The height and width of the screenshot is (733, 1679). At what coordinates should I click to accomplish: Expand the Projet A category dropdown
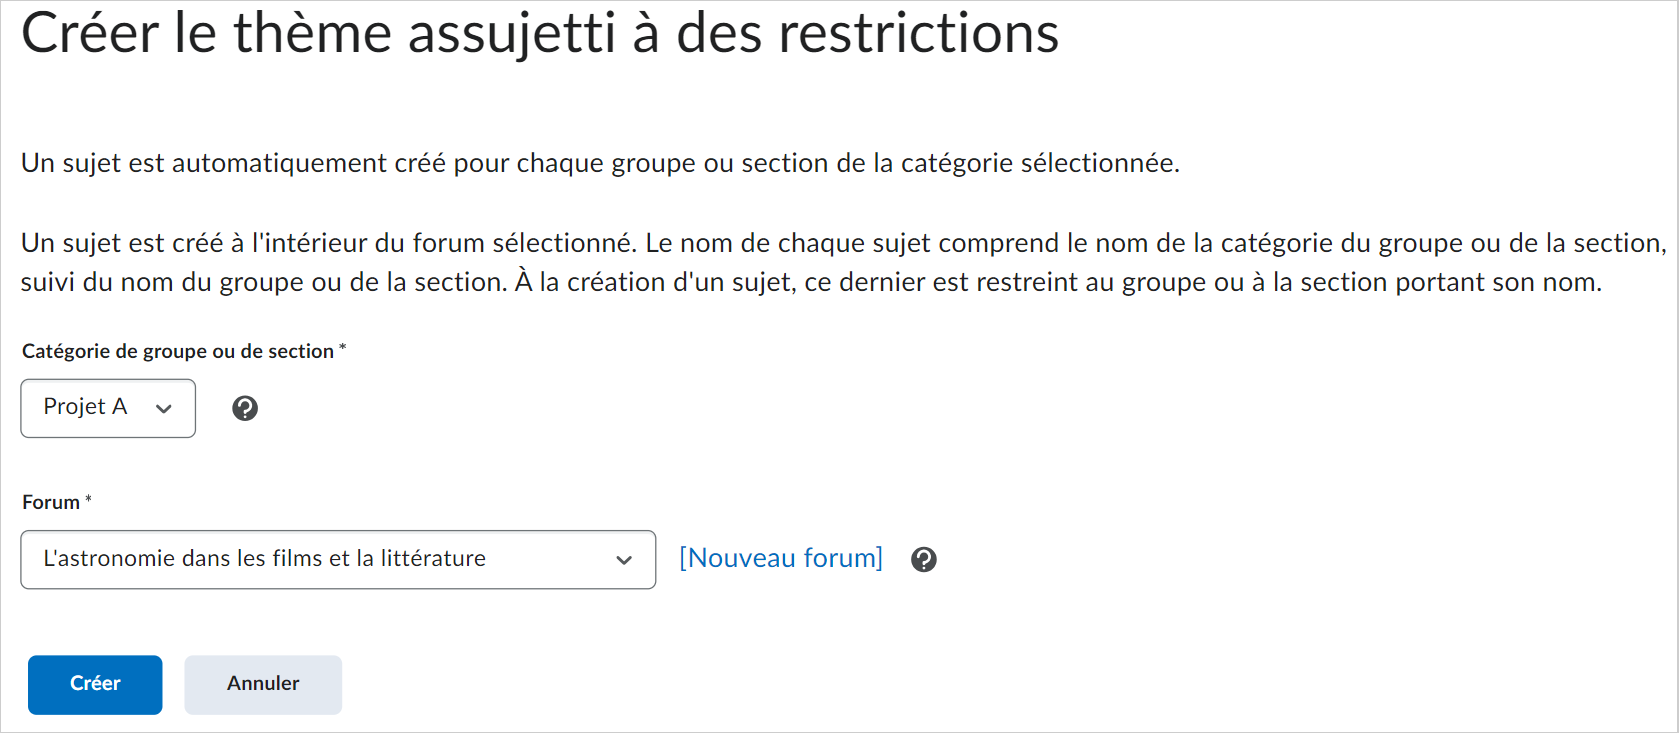point(108,408)
